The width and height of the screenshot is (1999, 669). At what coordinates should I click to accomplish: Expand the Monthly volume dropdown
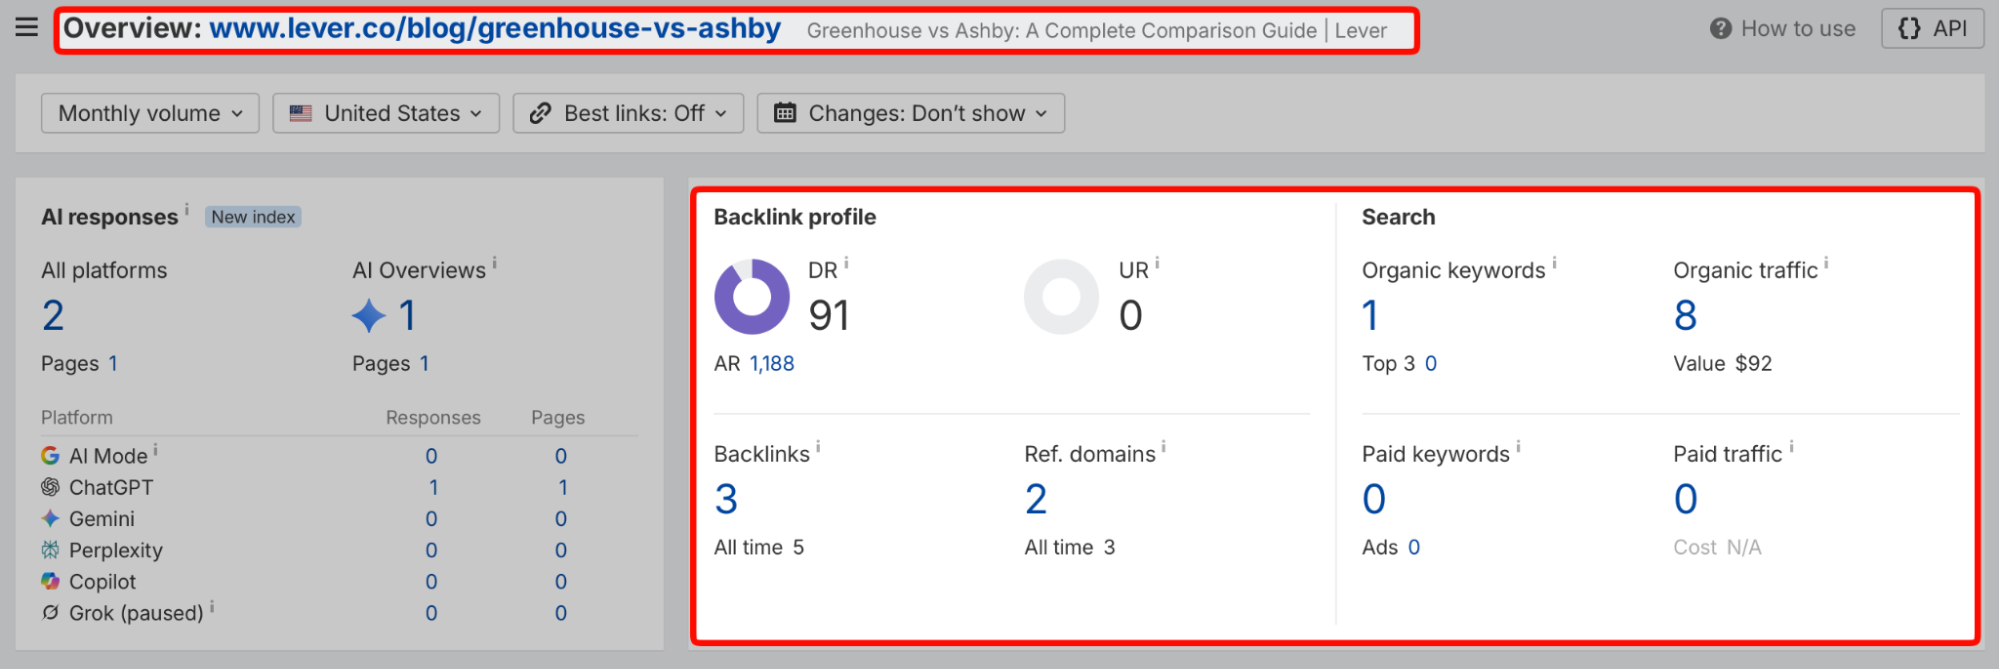pos(150,113)
